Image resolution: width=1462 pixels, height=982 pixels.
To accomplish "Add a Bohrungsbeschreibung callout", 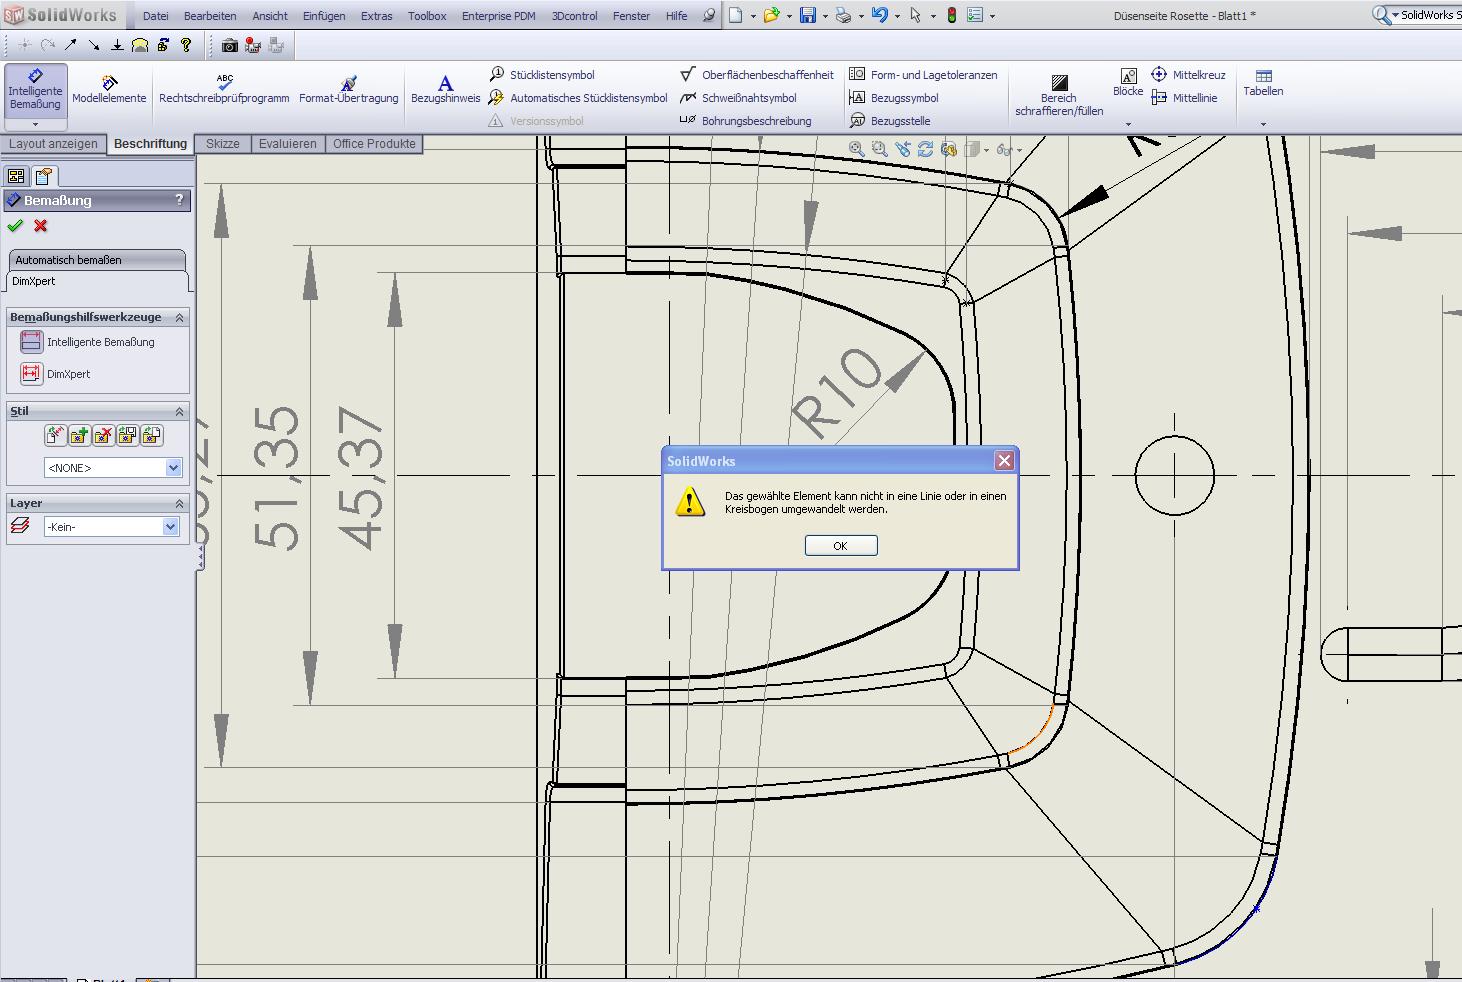I will pyautogui.click(x=746, y=121).
